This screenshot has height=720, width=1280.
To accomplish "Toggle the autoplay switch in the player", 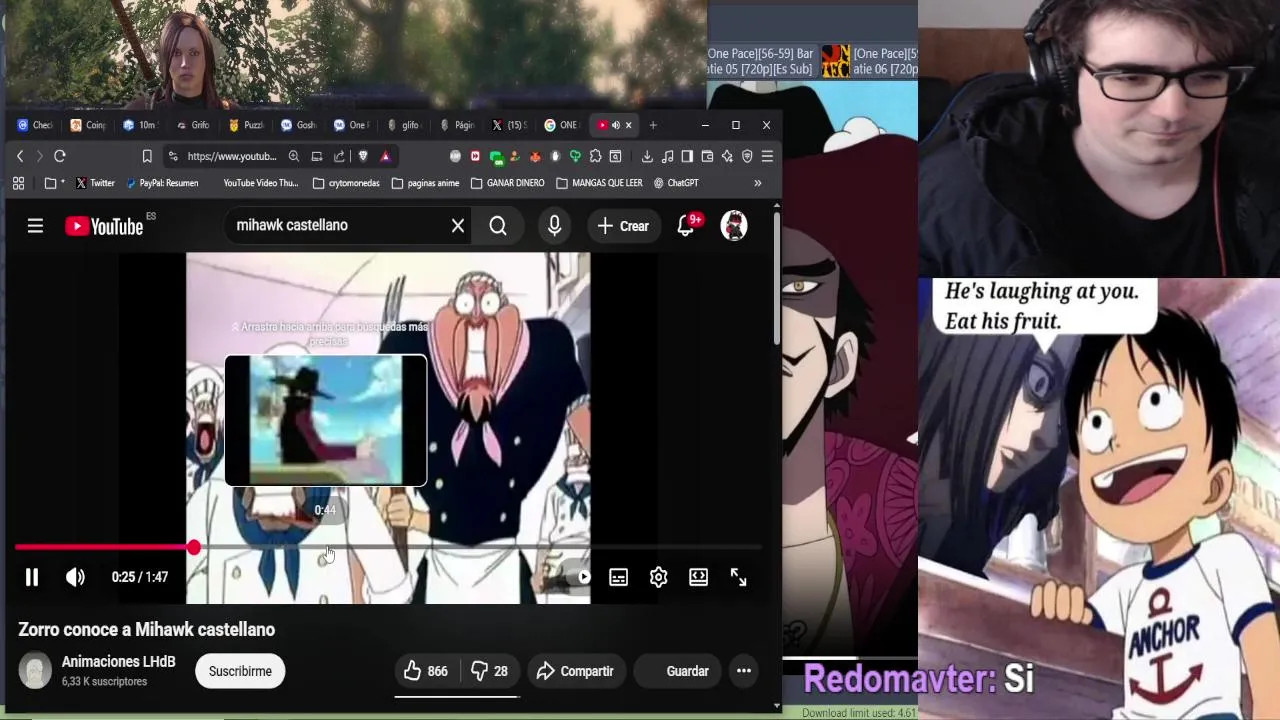I will 576,577.
